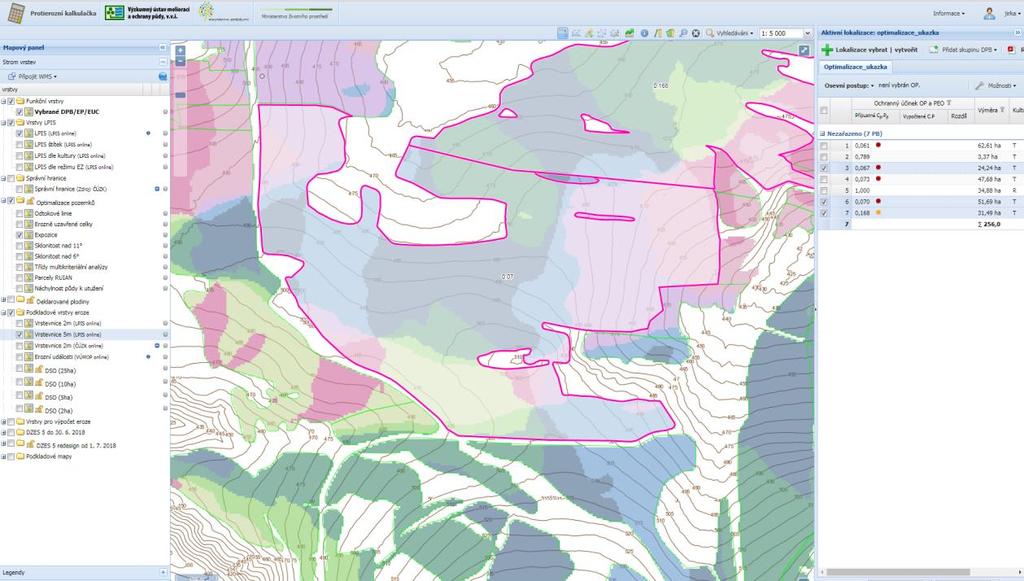Screen dimensions: 1024x581
Task: Click the info dot on LPIS layer row
Action: pyautogui.click(x=148, y=133)
